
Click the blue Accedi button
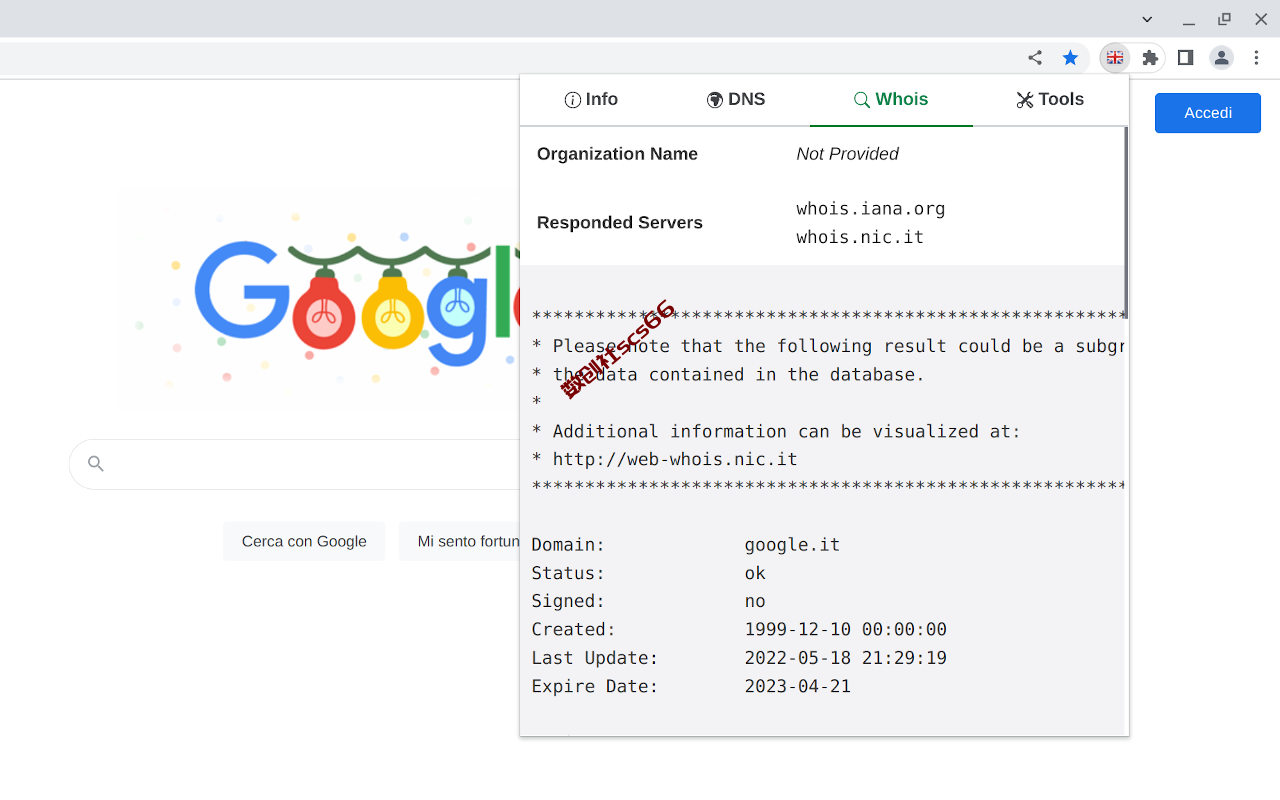click(1208, 113)
